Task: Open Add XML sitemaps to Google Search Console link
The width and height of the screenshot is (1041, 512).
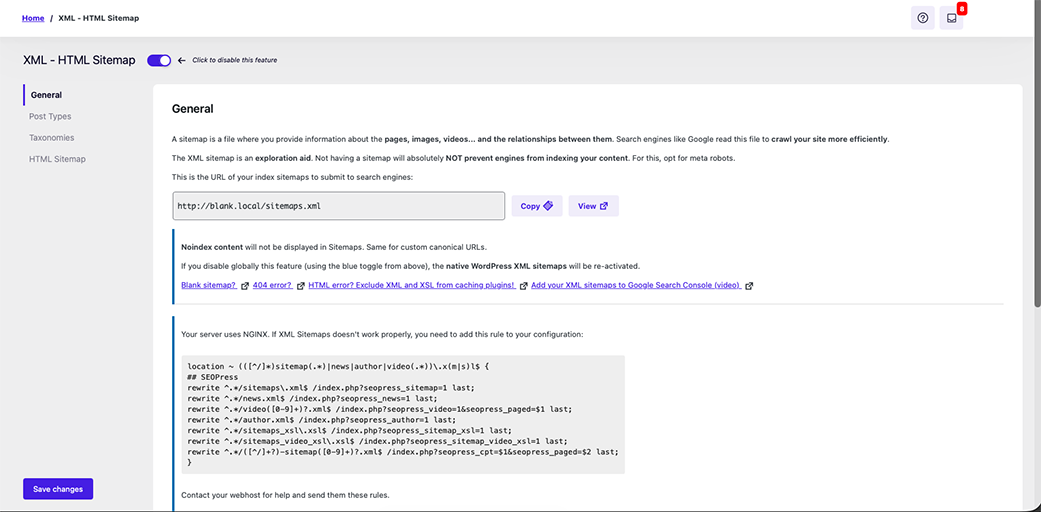Action: pos(636,286)
